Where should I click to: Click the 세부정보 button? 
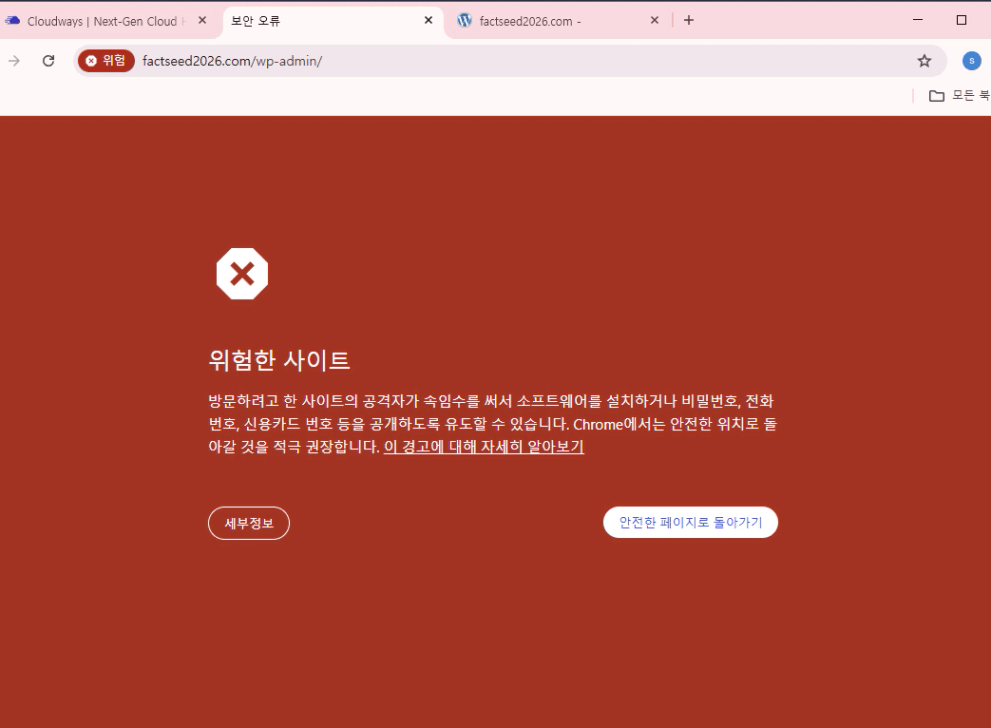click(249, 523)
